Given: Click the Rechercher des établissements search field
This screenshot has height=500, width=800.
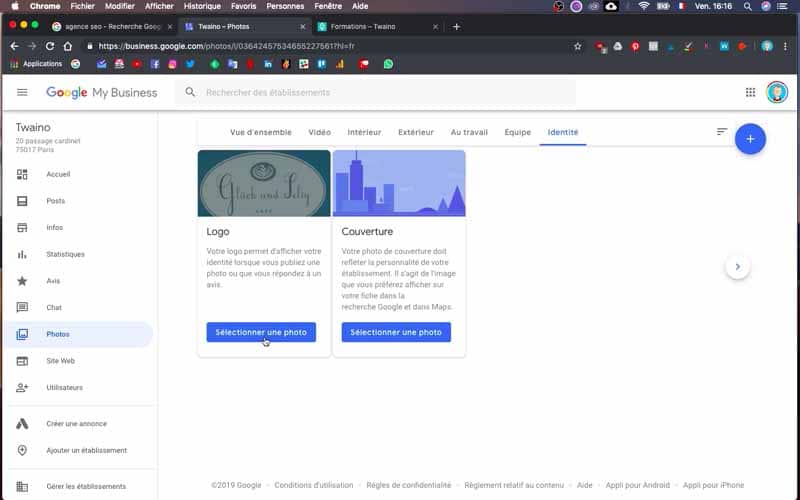Looking at the screenshot, I should 376,92.
